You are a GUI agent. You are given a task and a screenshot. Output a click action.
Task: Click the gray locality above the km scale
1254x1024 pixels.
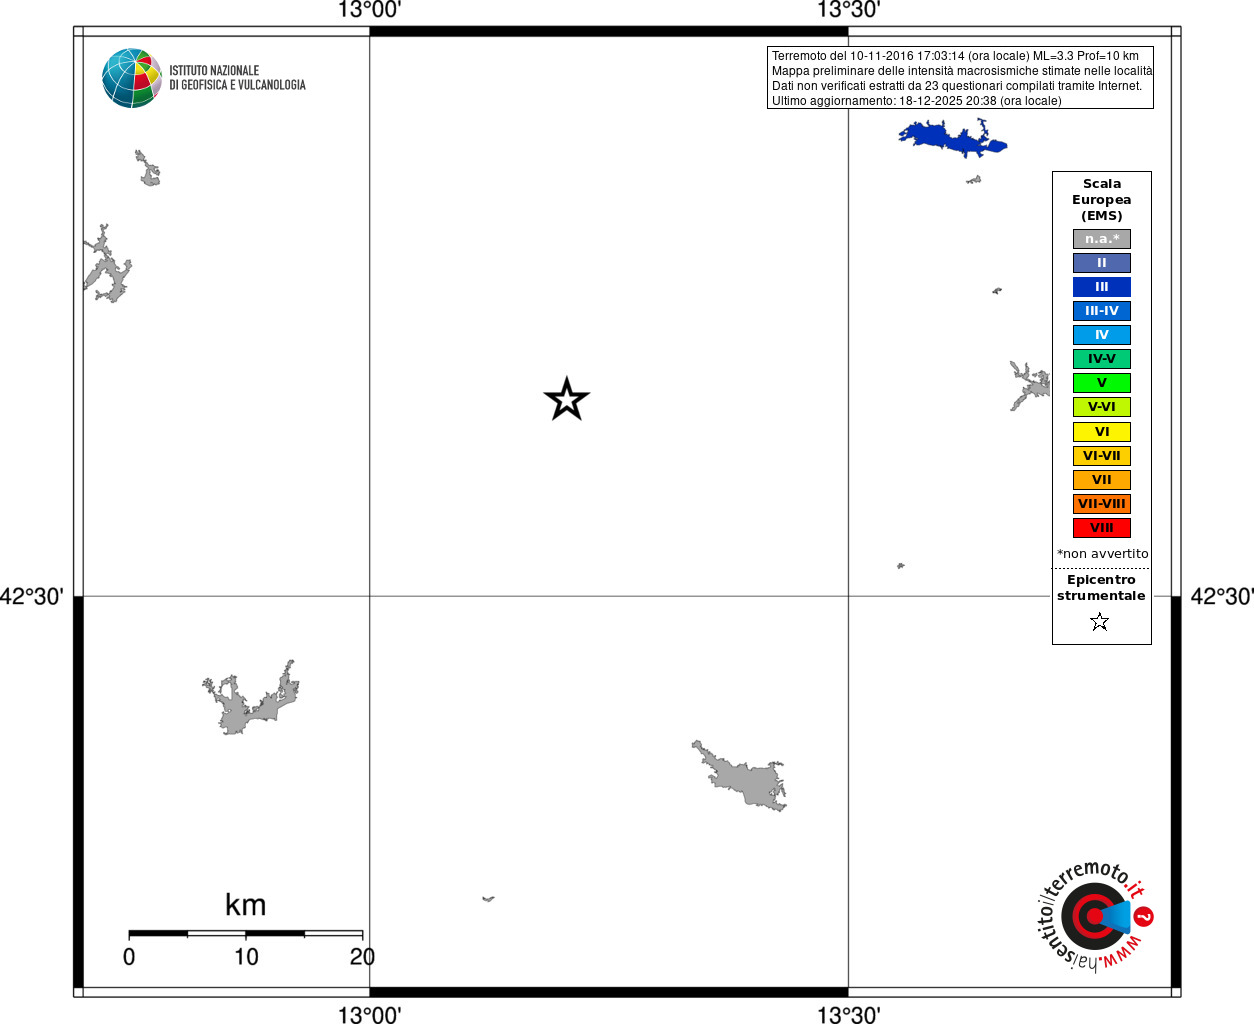[250, 698]
